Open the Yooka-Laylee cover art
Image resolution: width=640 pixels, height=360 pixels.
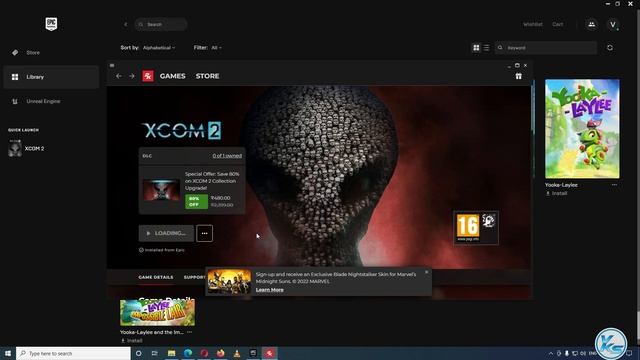[x=582, y=129]
